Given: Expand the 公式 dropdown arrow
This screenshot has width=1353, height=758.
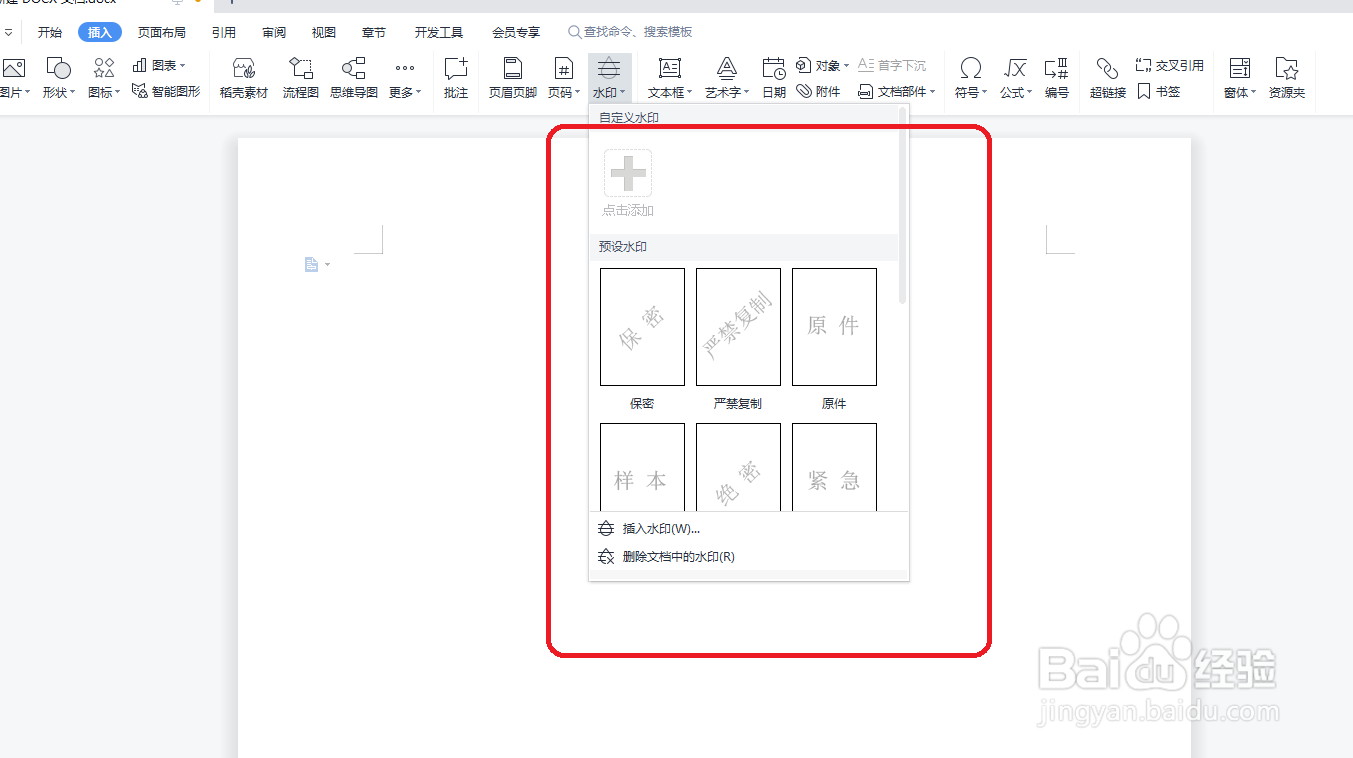Looking at the screenshot, I should click(1030, 93).
